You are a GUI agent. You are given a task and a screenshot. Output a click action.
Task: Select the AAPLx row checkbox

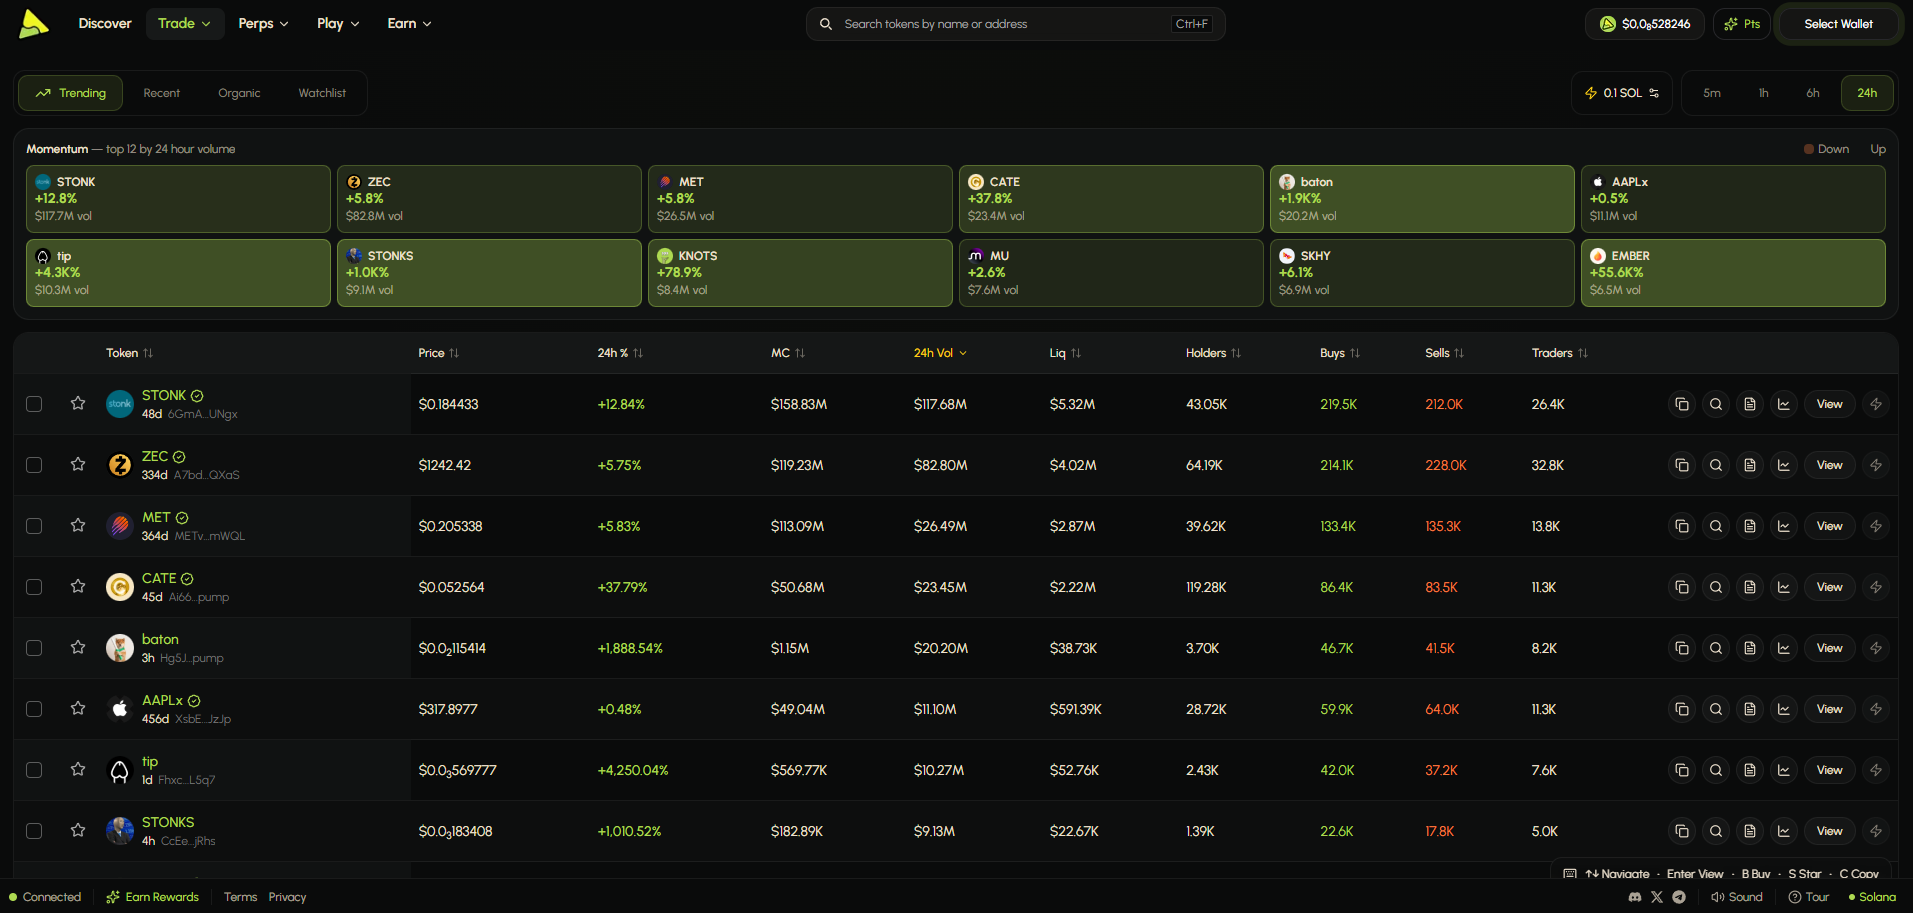click(x=34, y=709)
